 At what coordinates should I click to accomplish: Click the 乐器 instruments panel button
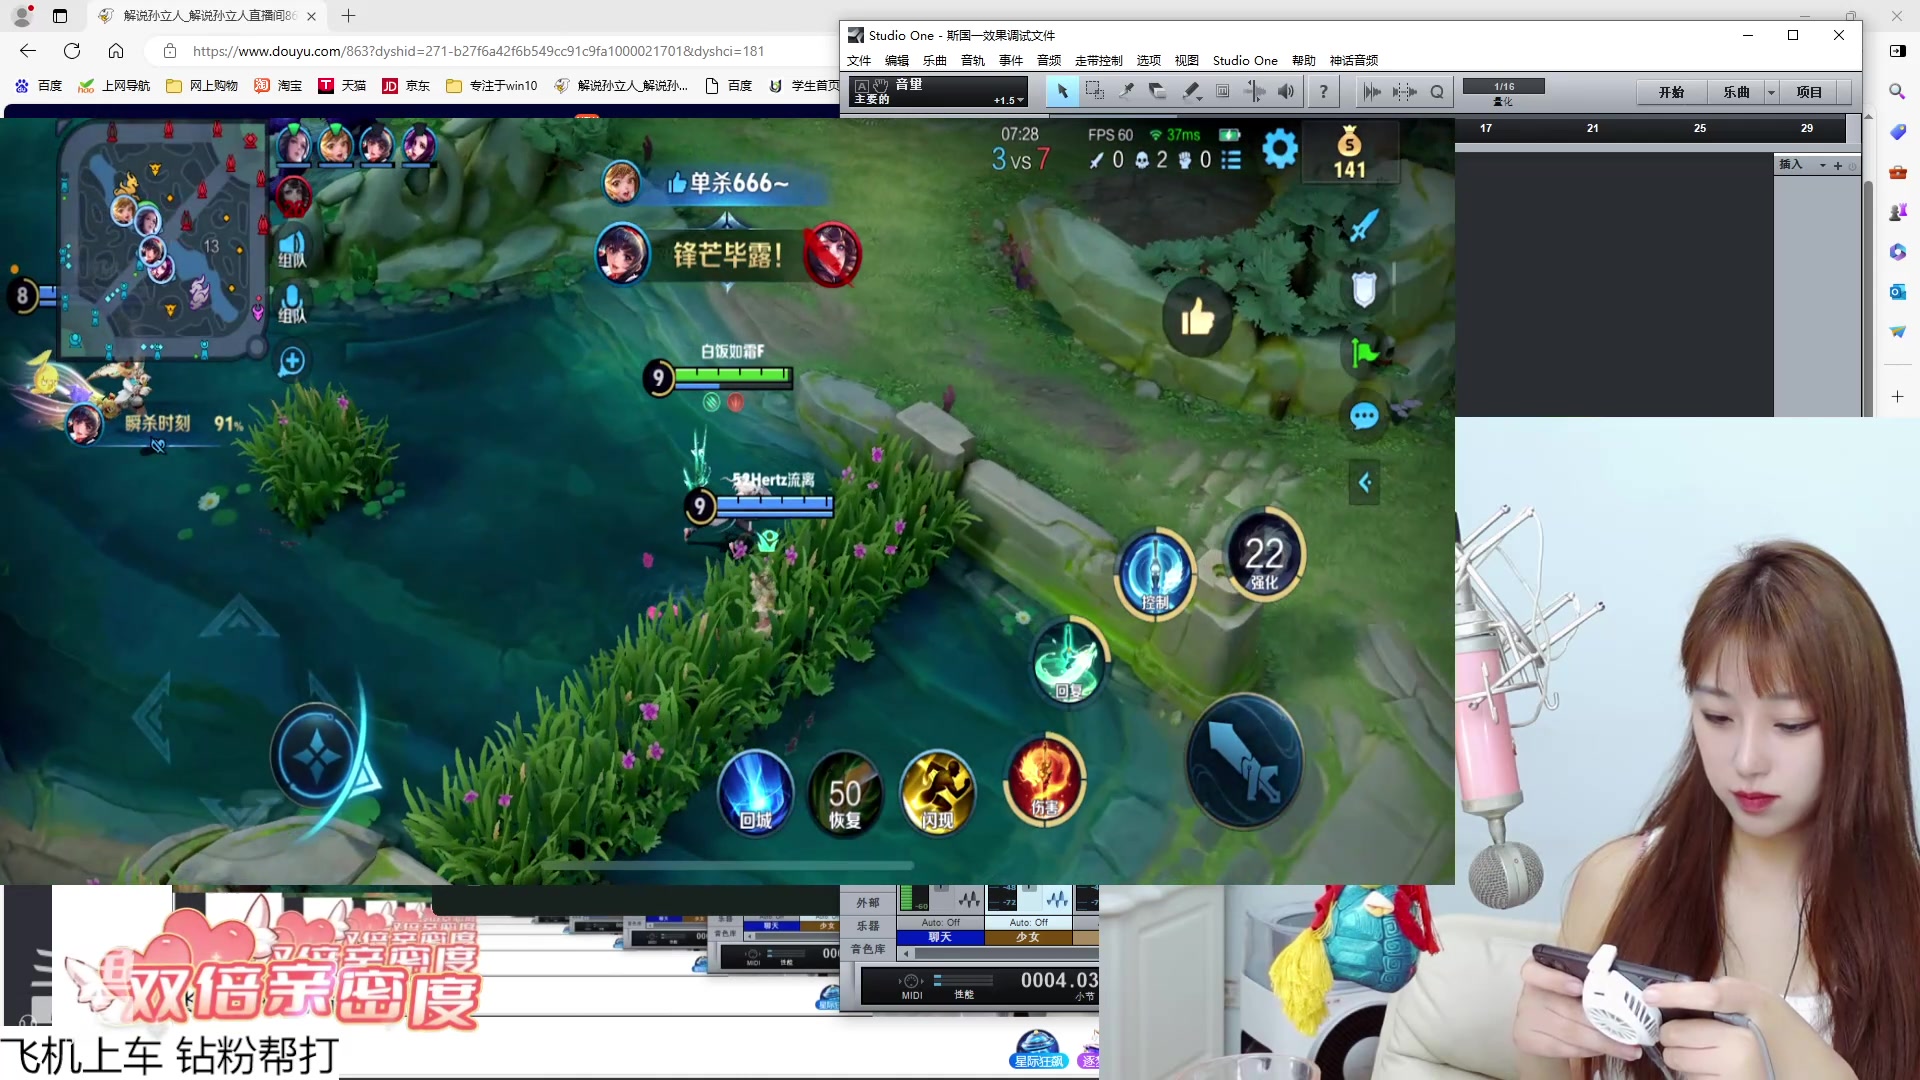tap(867, 926)
